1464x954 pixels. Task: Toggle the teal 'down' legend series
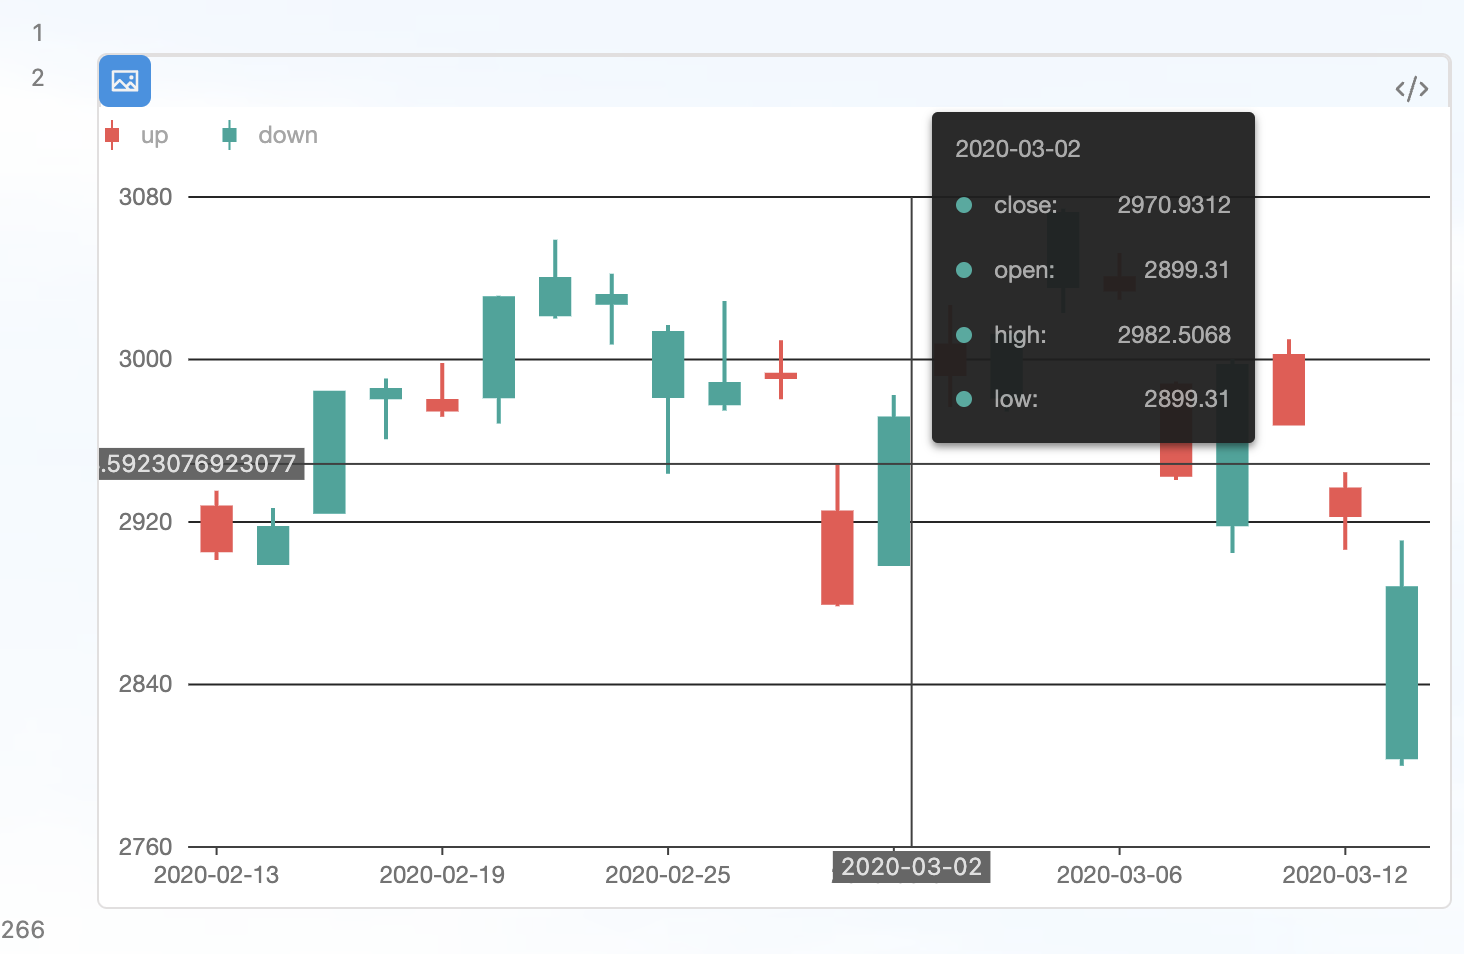click(270, 135)
